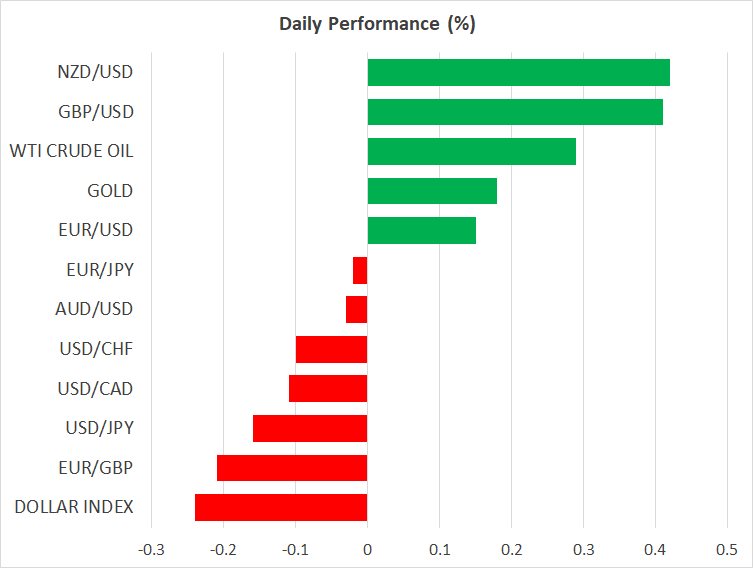
Task: Select the WTI CRUDE OIL axis label
Action: tap(71, 151)
